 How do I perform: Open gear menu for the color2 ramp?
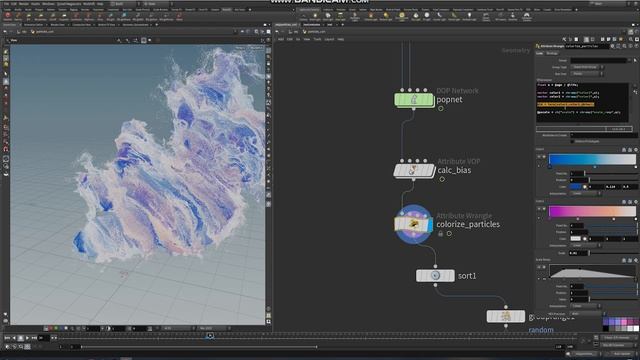[x=636, y=202]
